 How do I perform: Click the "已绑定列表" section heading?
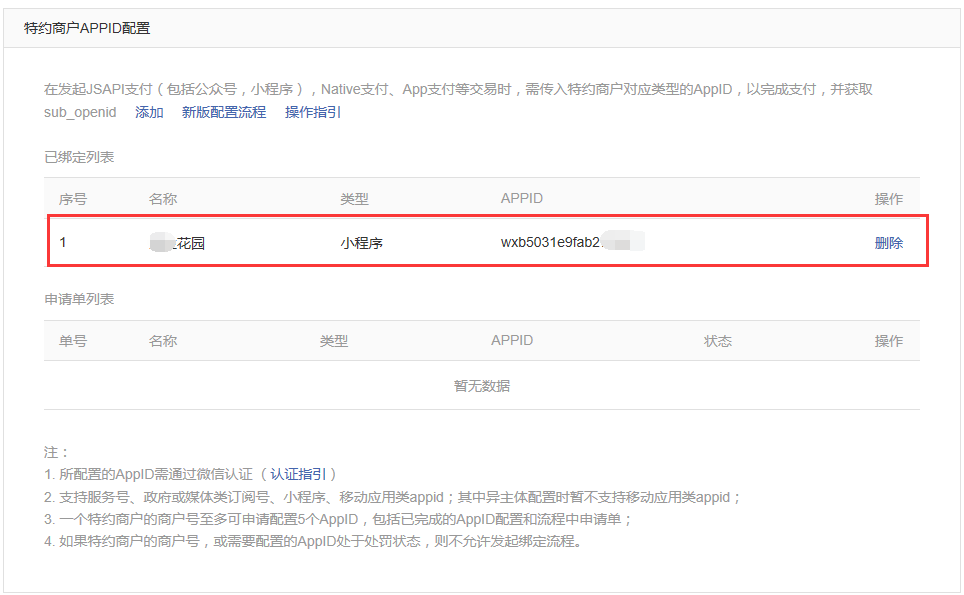[79, 157]
